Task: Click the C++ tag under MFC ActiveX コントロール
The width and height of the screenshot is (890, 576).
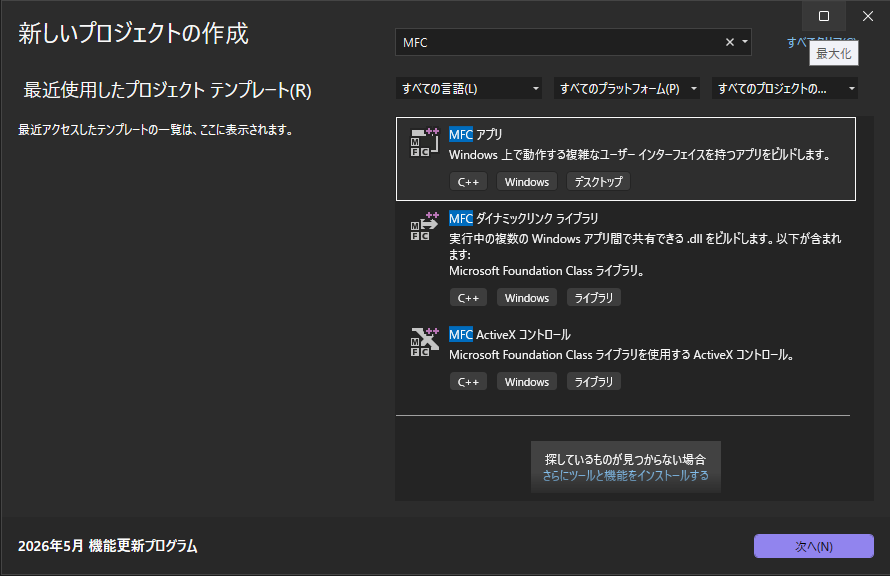Action: pos(468,381)
